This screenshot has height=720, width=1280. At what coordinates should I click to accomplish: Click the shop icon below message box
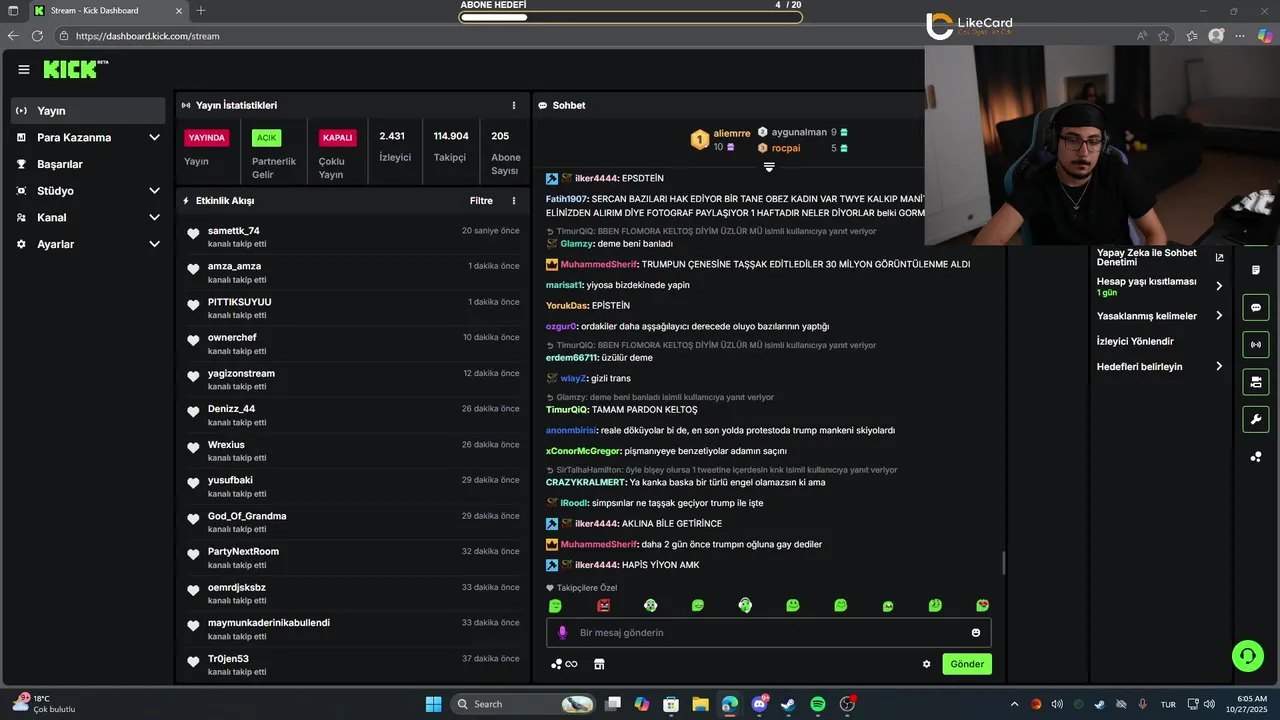[599, 664]
